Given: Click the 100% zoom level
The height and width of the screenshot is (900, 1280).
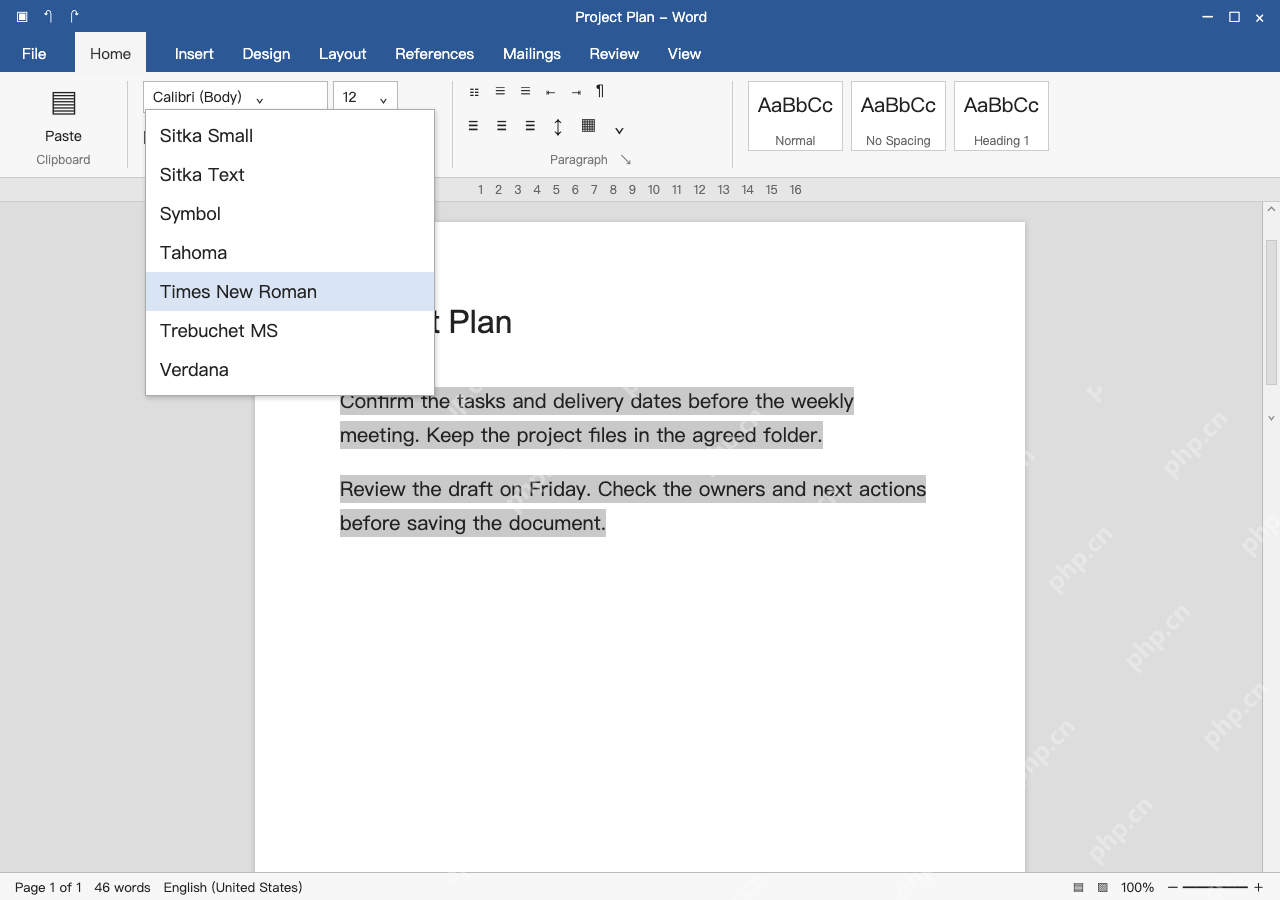Looking at the screenshot, I should [x=1137, y=888].
